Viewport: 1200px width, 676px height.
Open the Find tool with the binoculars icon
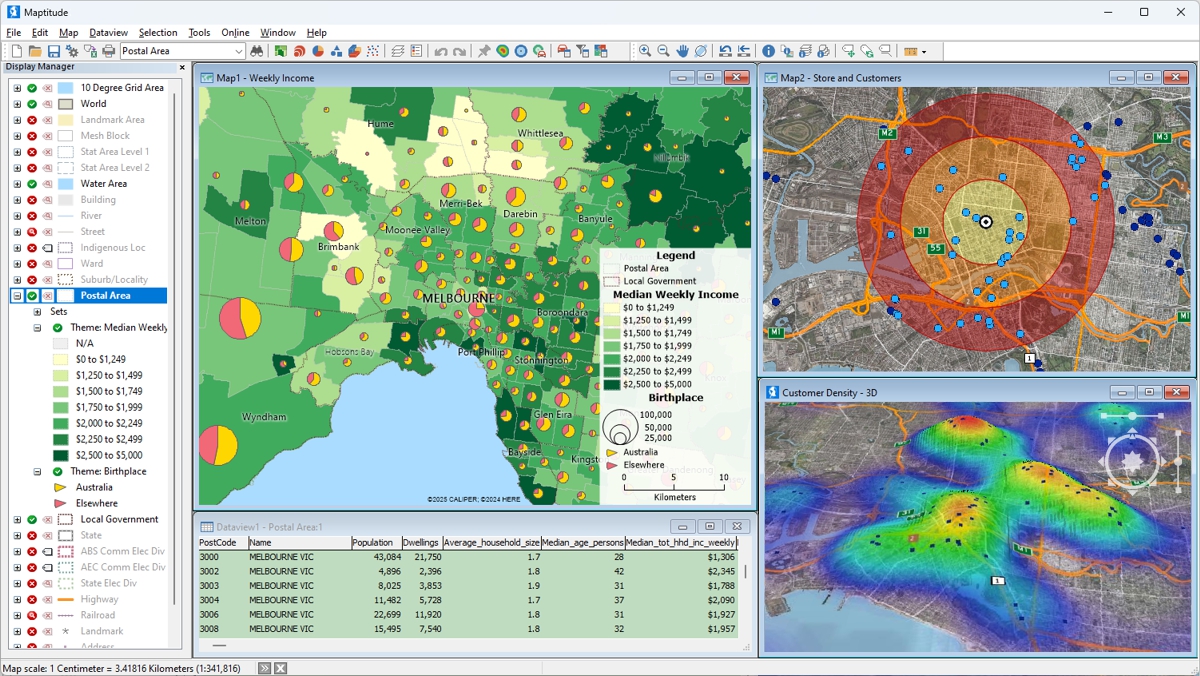[x=257, y=50]
